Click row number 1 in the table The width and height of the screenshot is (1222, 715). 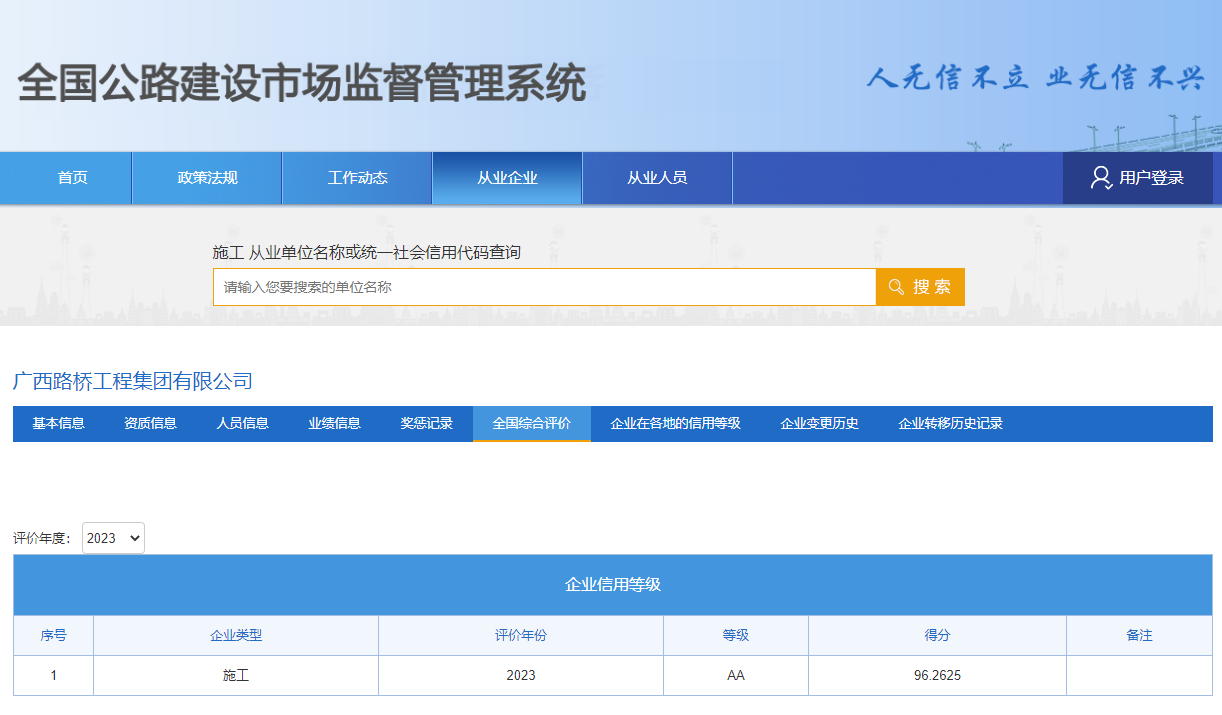pyautogui.click(x=52, y=675)
